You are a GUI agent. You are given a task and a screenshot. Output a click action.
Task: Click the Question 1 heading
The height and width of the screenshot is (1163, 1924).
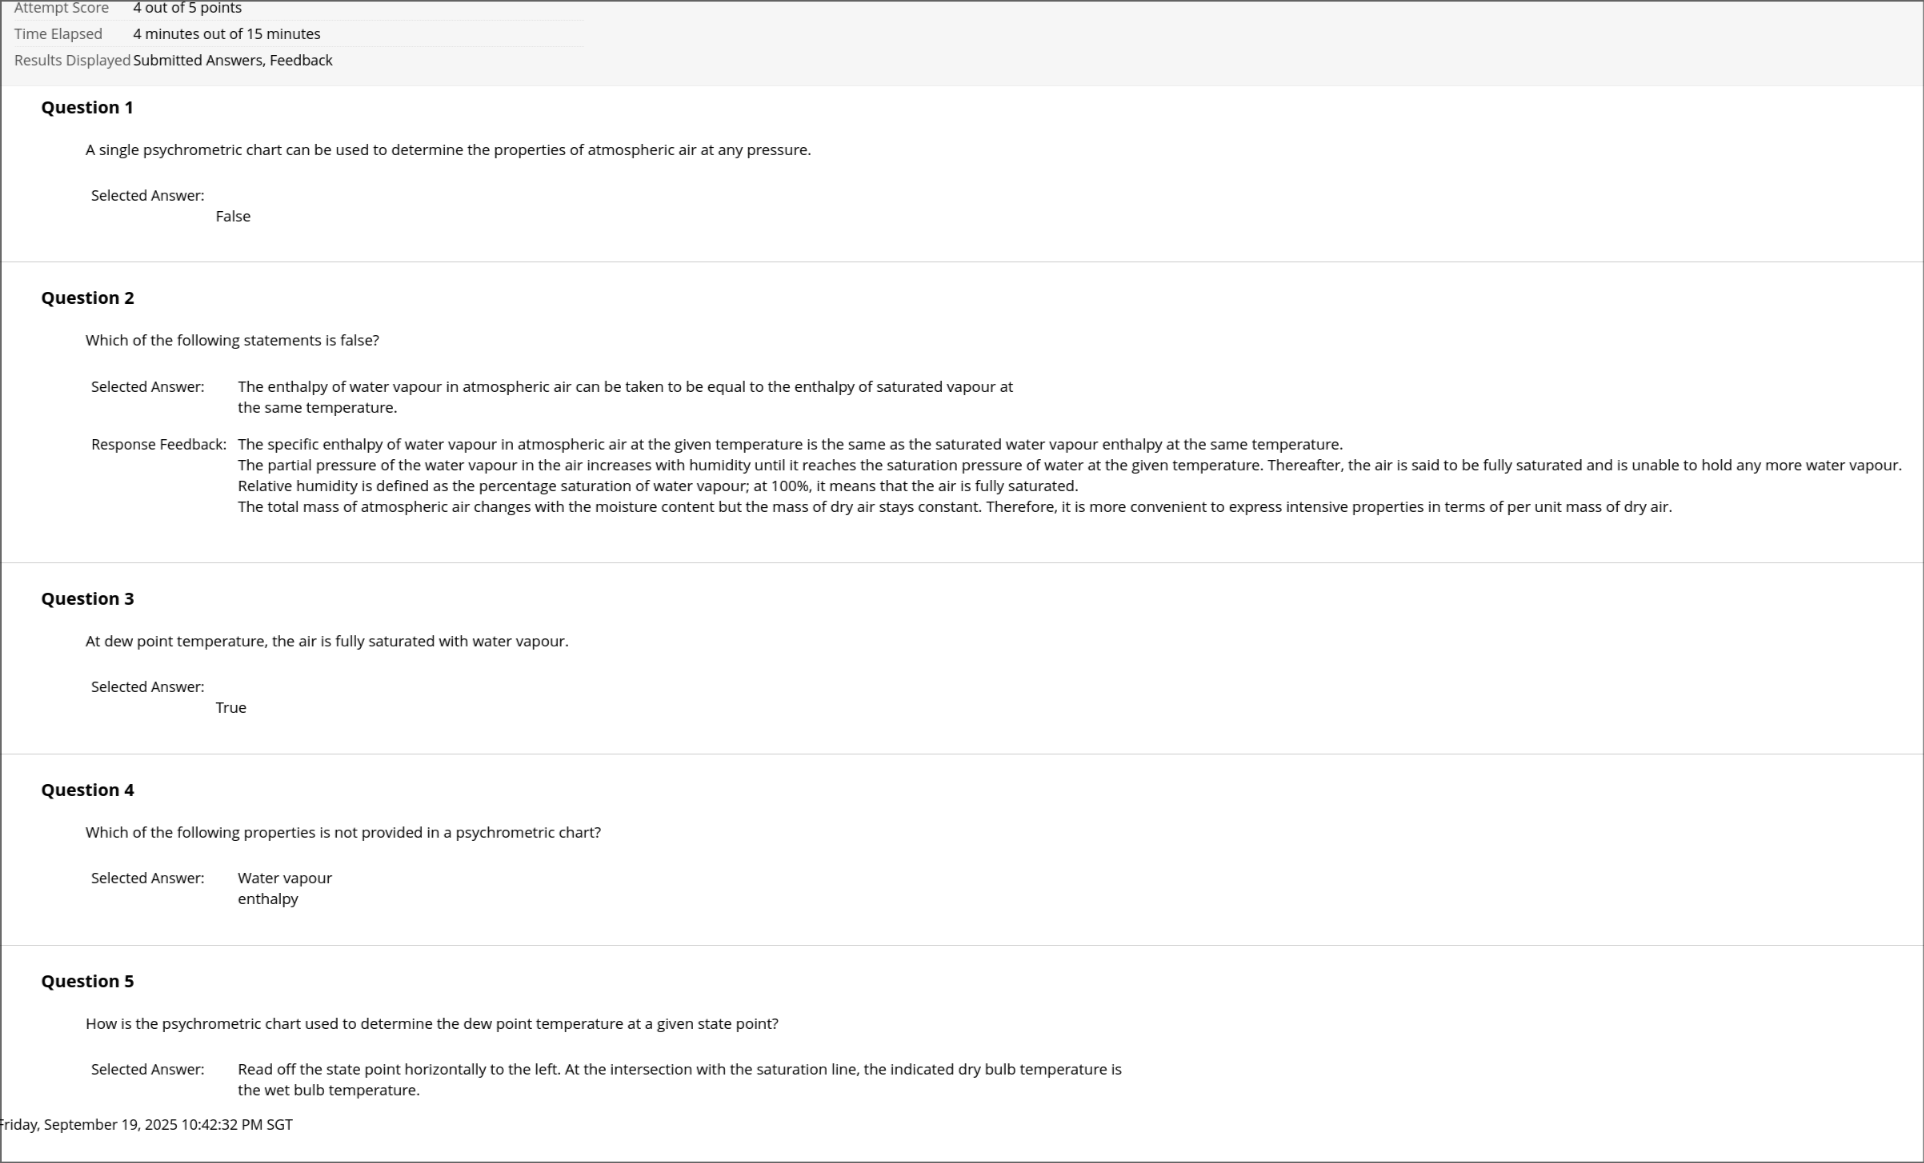click(87, 107)
